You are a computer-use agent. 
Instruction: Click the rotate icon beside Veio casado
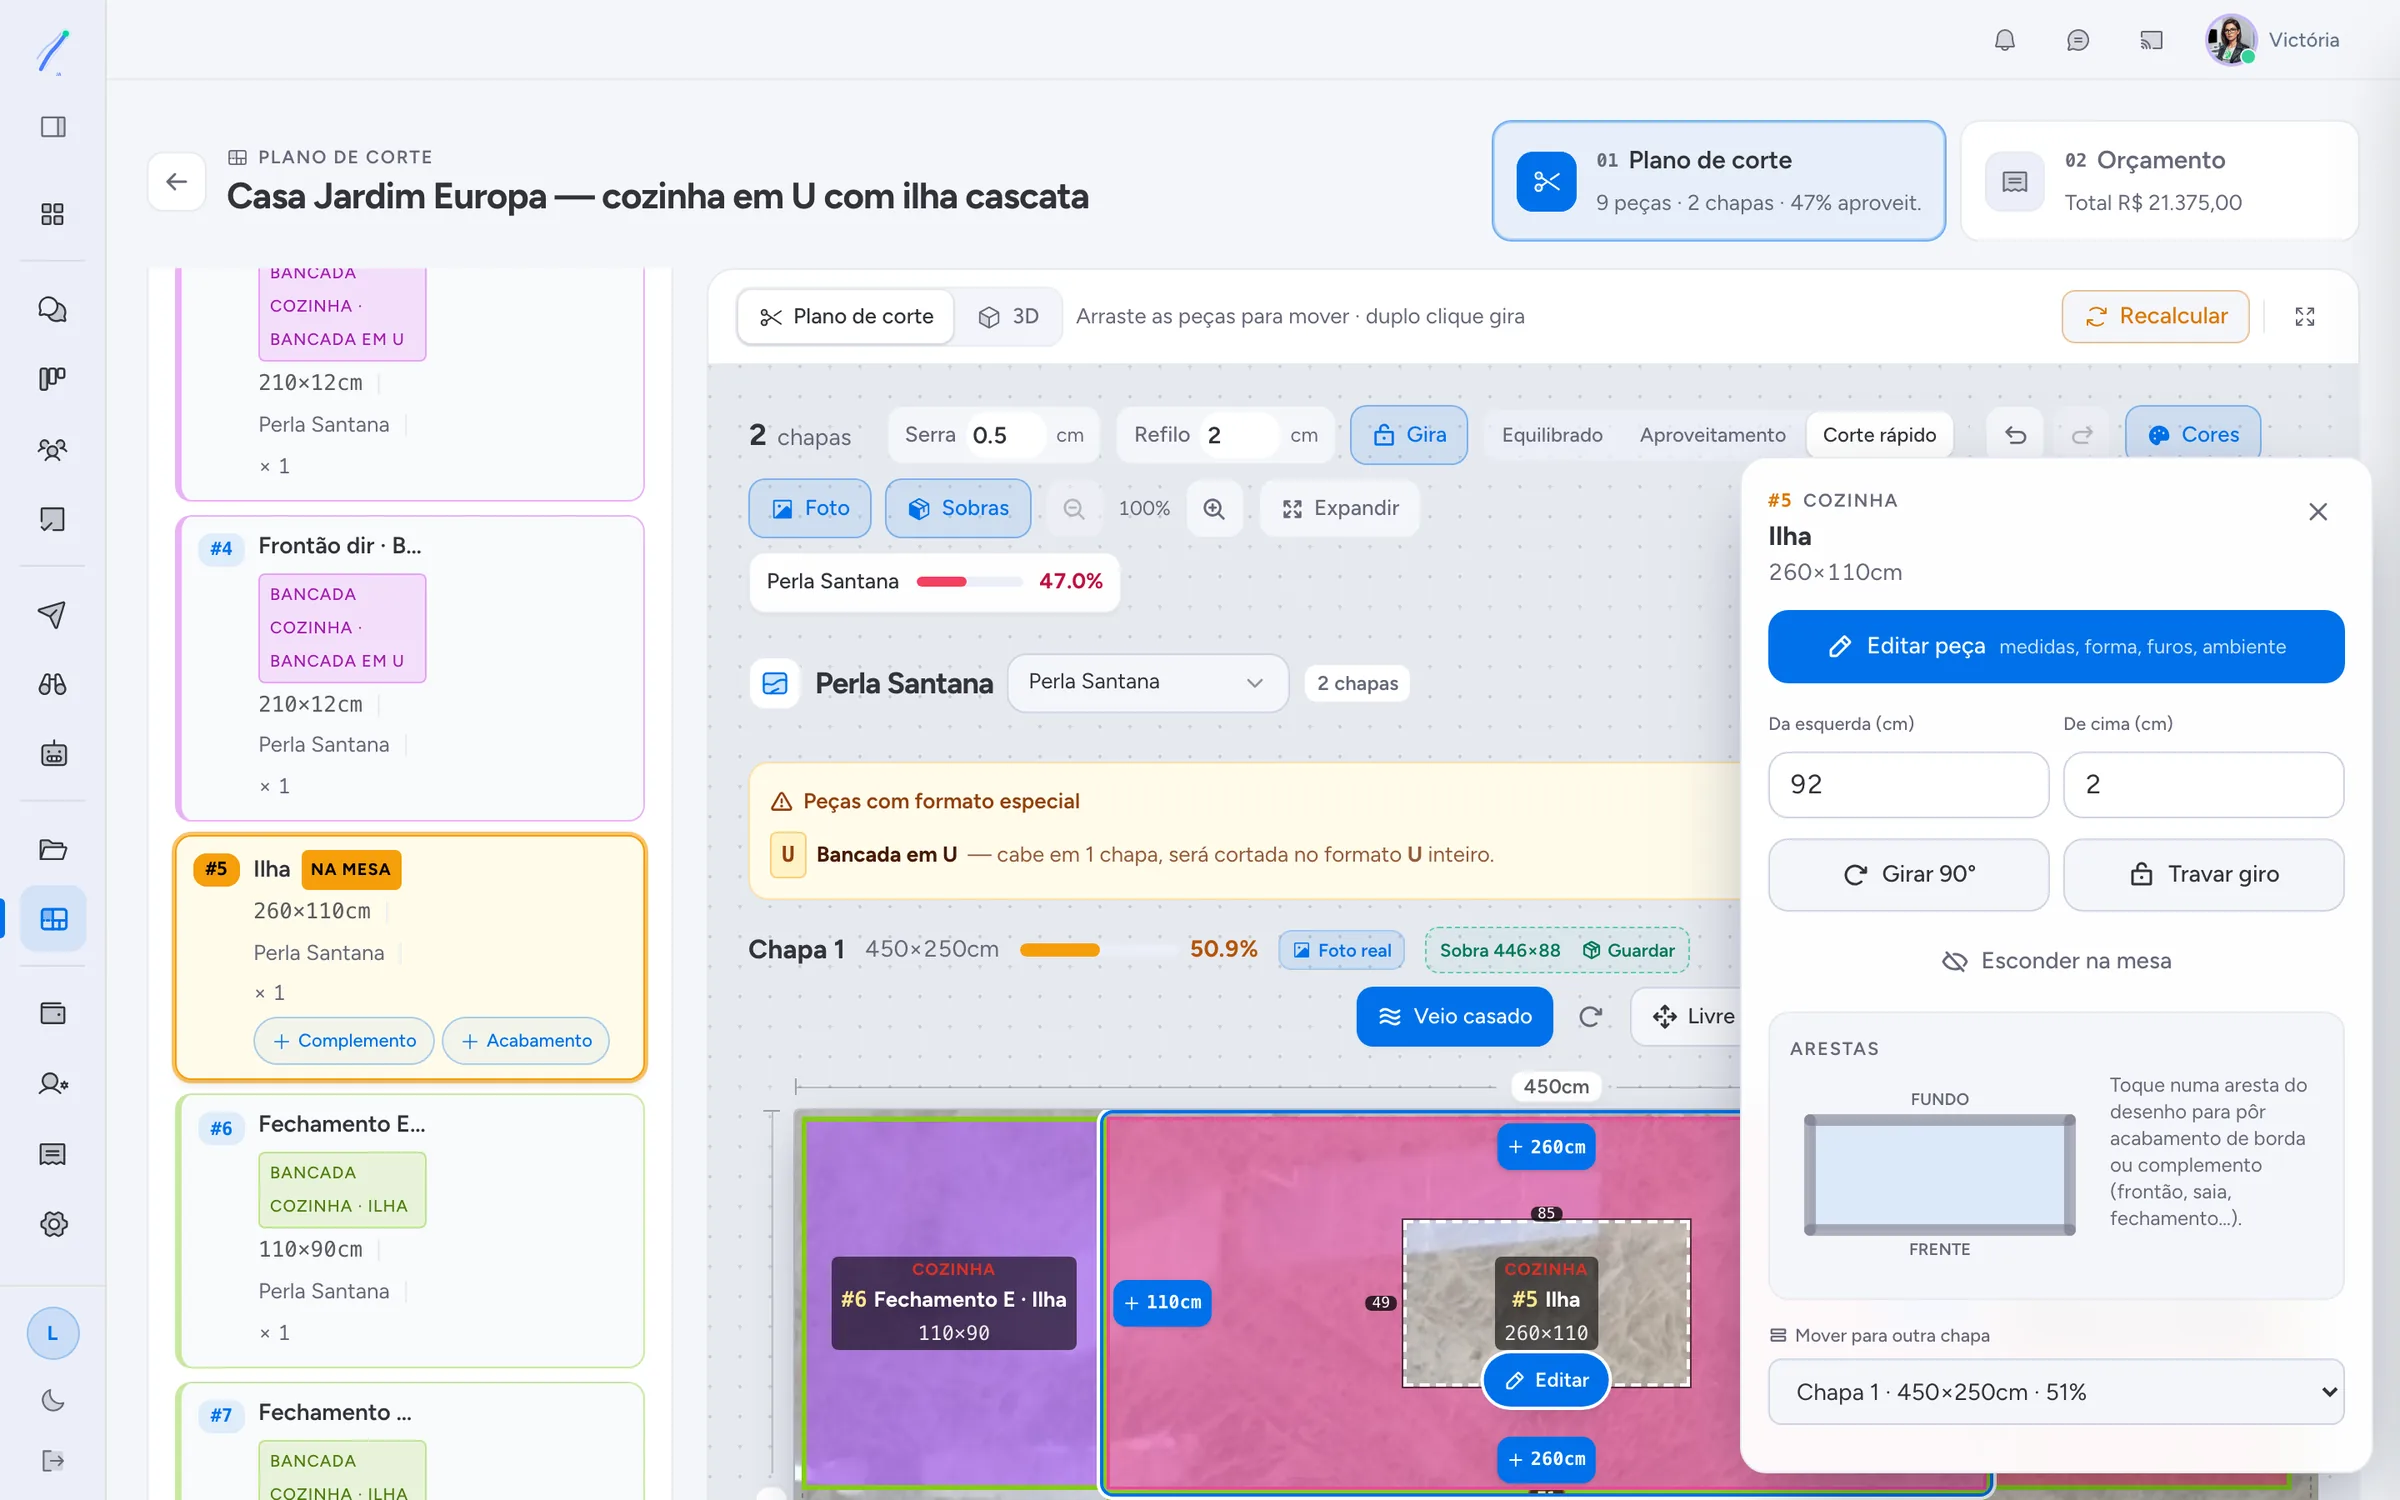[1590, 1016]
